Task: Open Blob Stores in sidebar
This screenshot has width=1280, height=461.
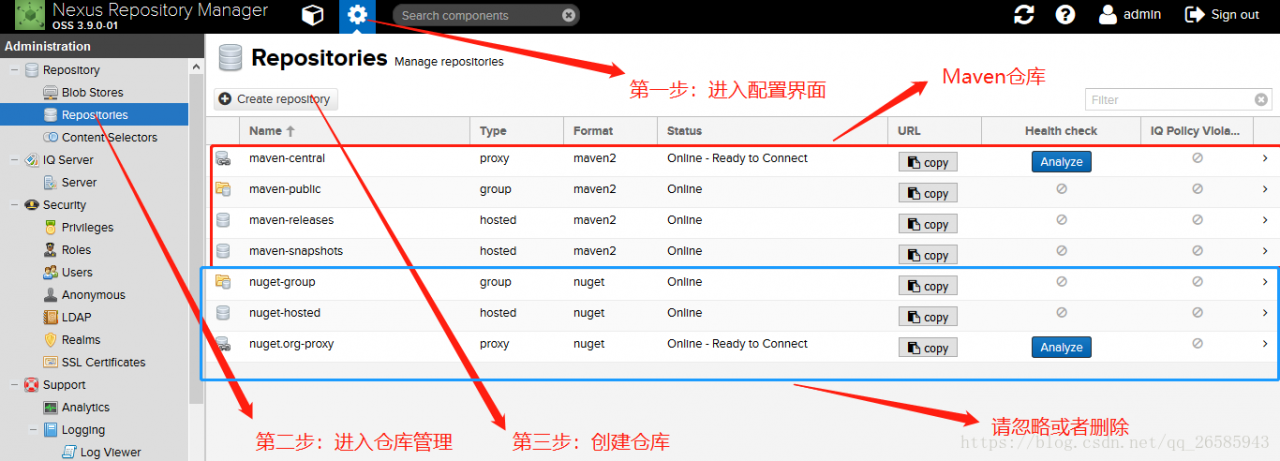Action: pos(92,92)
